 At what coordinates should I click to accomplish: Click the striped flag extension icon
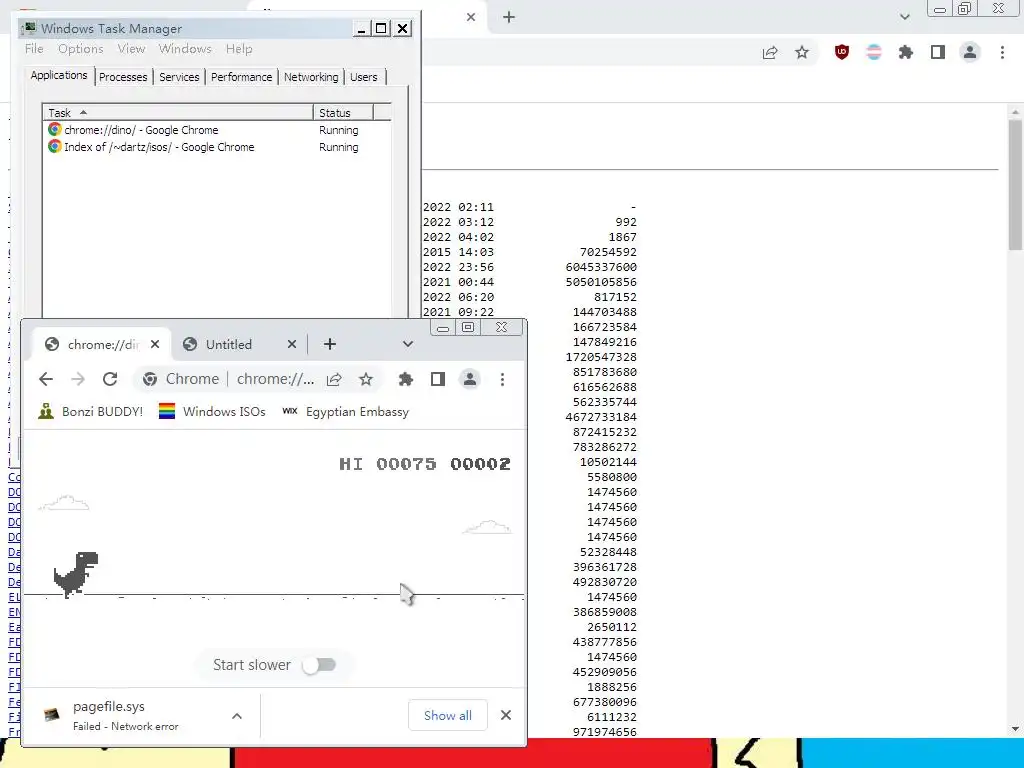(x=874, y=52)
